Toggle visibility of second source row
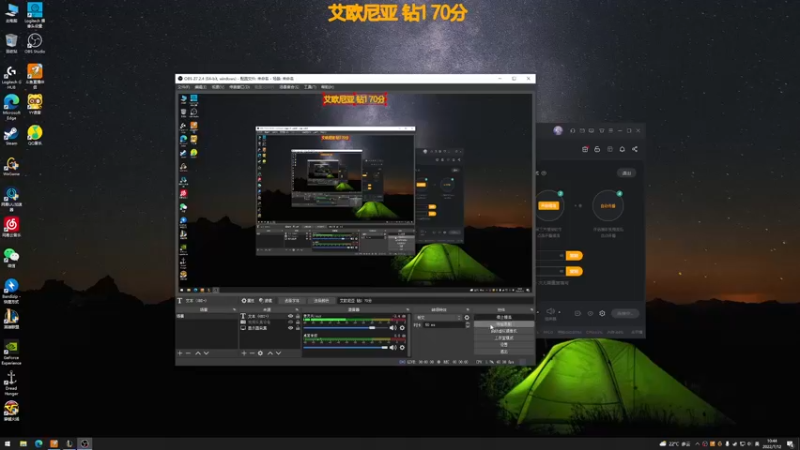This screenshot has width=800, height=450. pos(291,322)
